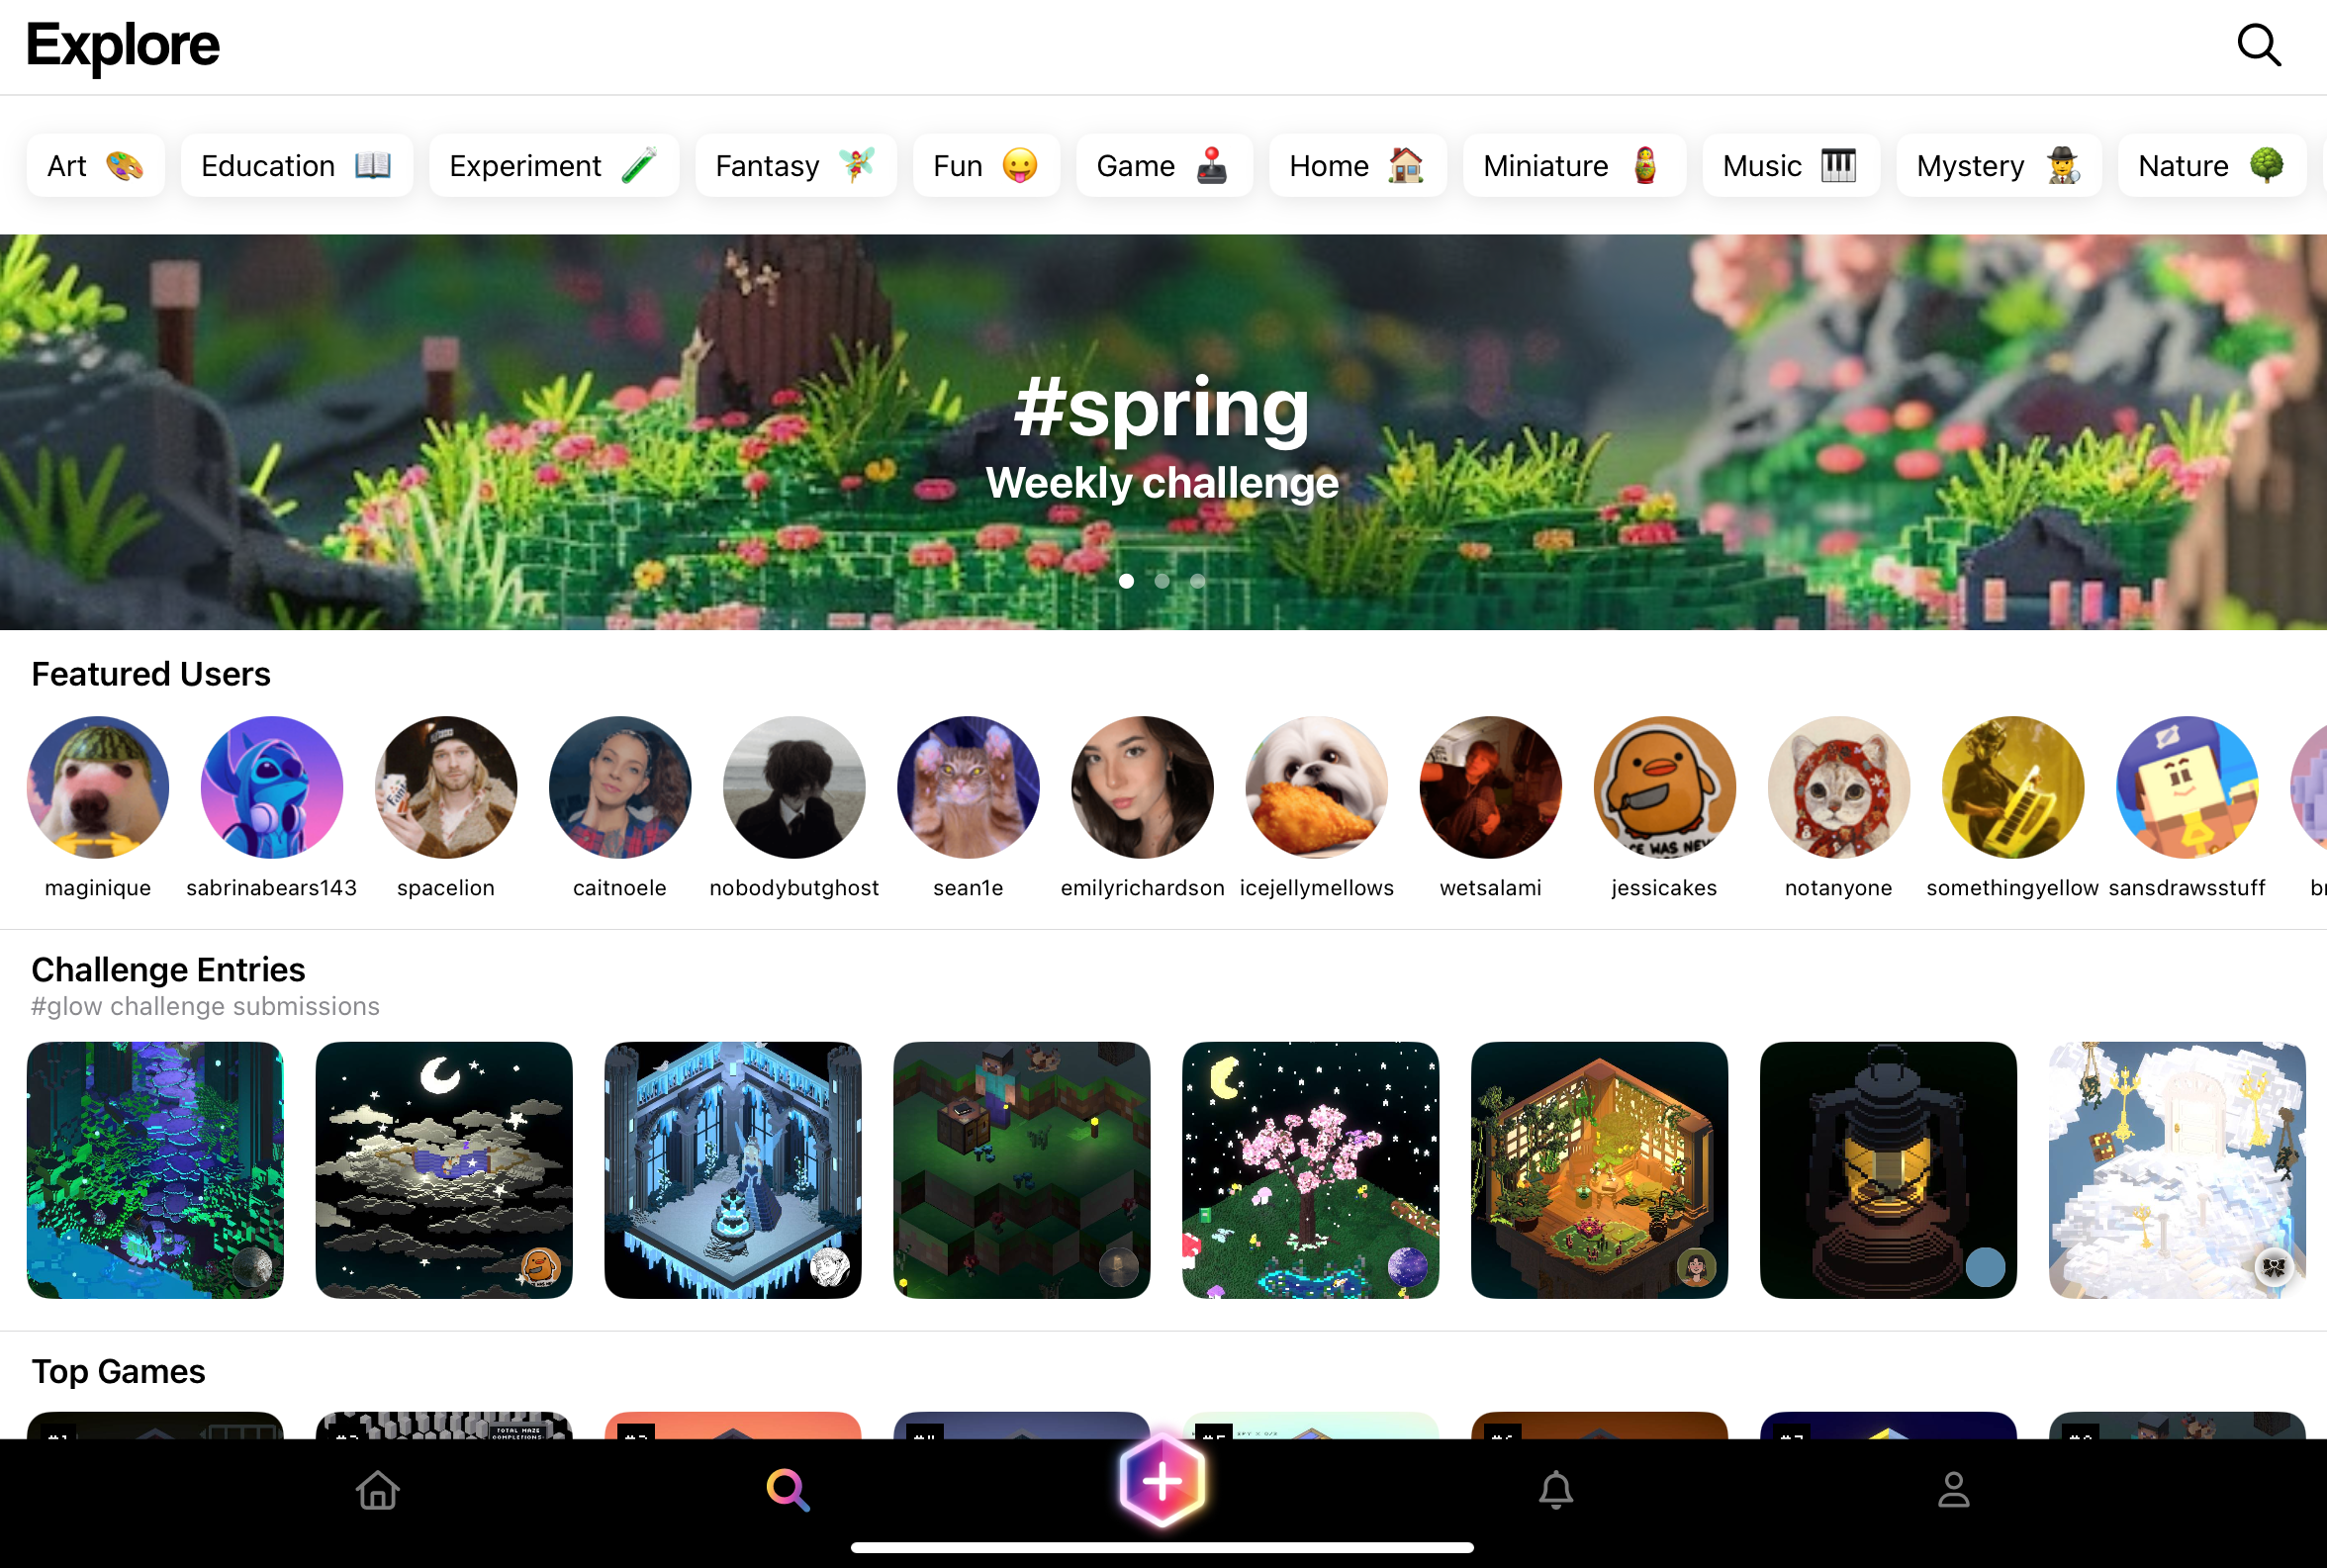Click the #glow challenge submissions label
2327x1568 pixels.
[205, 1006]
